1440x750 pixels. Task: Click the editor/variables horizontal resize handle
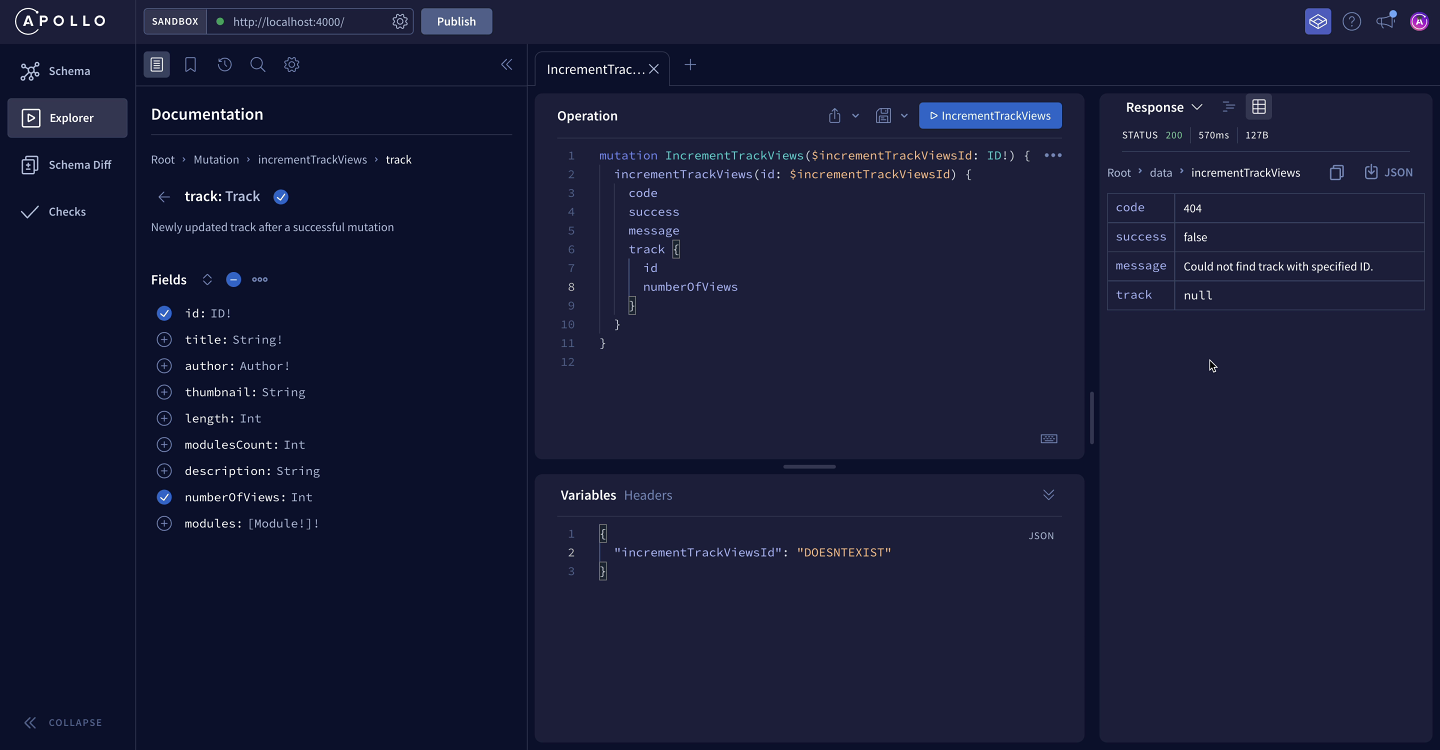point(809,467)
